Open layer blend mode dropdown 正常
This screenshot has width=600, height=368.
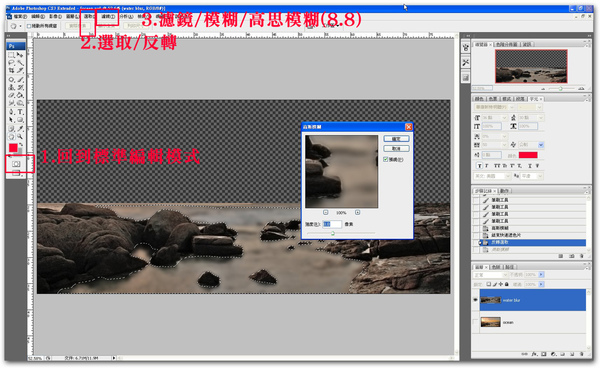491,275
